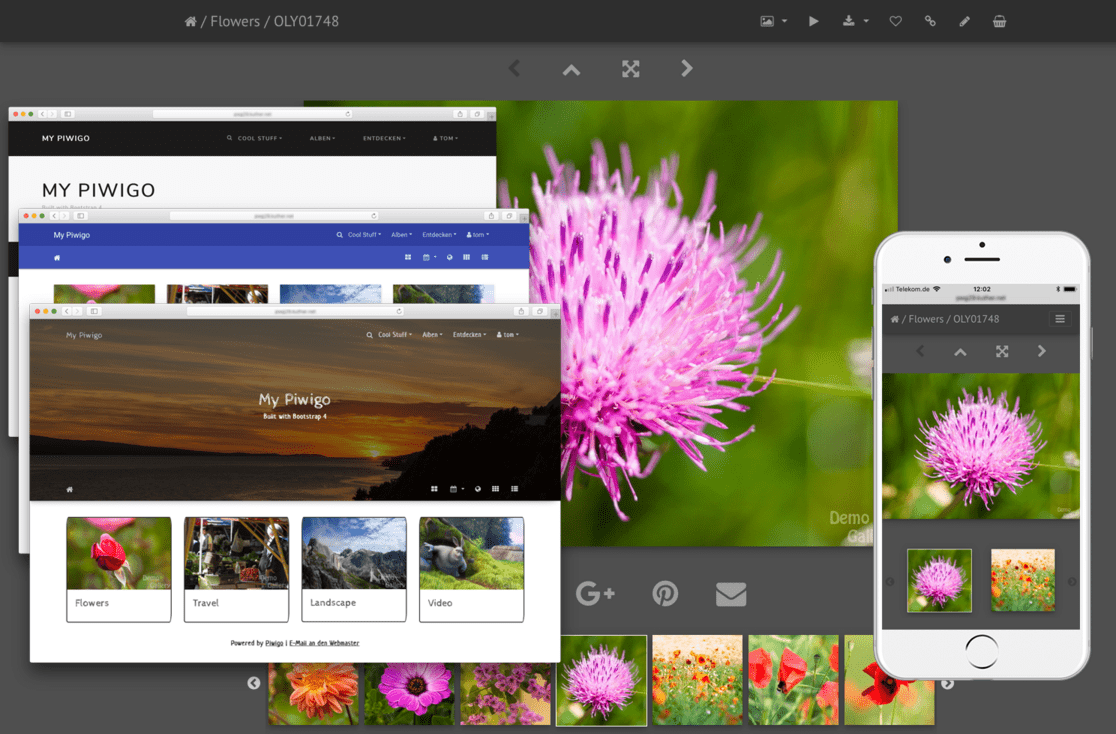Click the E-Mail an den Webmaster link
This screenshot has height=734, width=1116.
coord(324,643)
